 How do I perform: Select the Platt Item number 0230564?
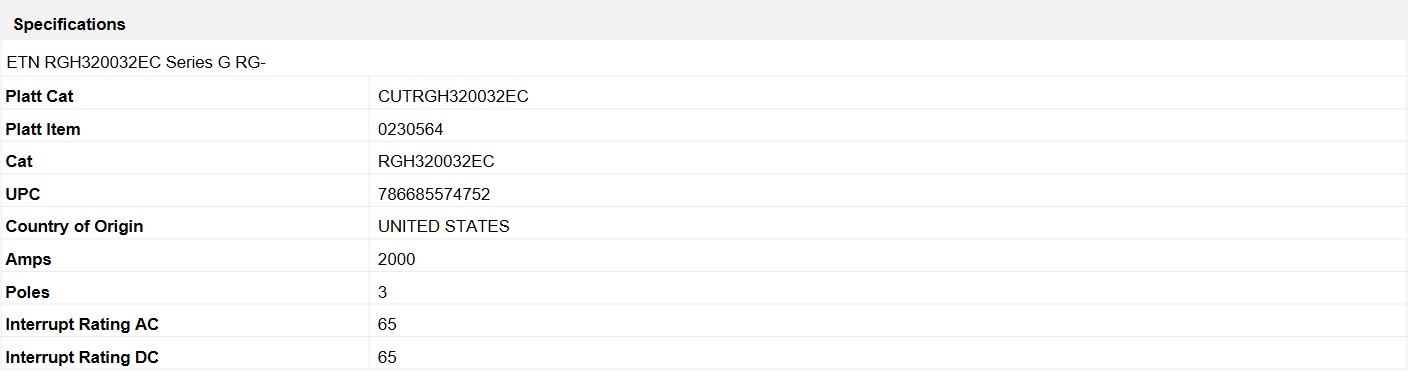(x=410, y=129)
